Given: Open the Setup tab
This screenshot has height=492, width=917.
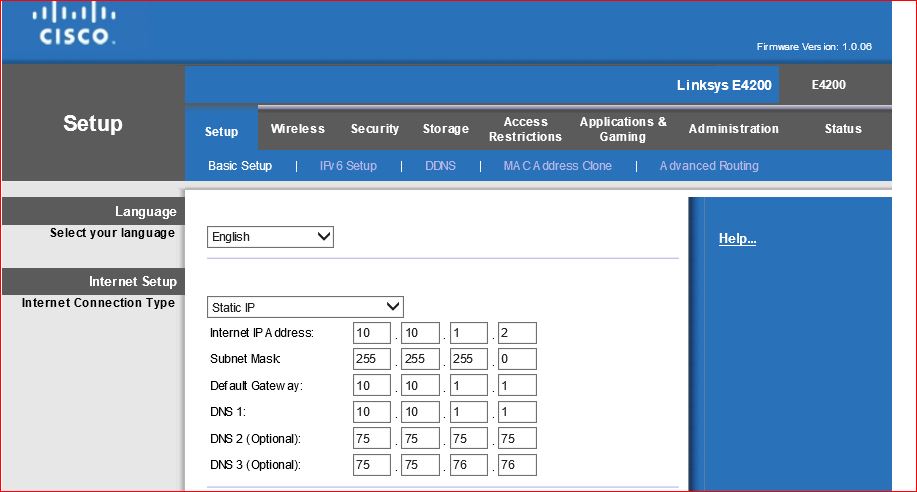Looking at the screenshot, I should 221,132.
